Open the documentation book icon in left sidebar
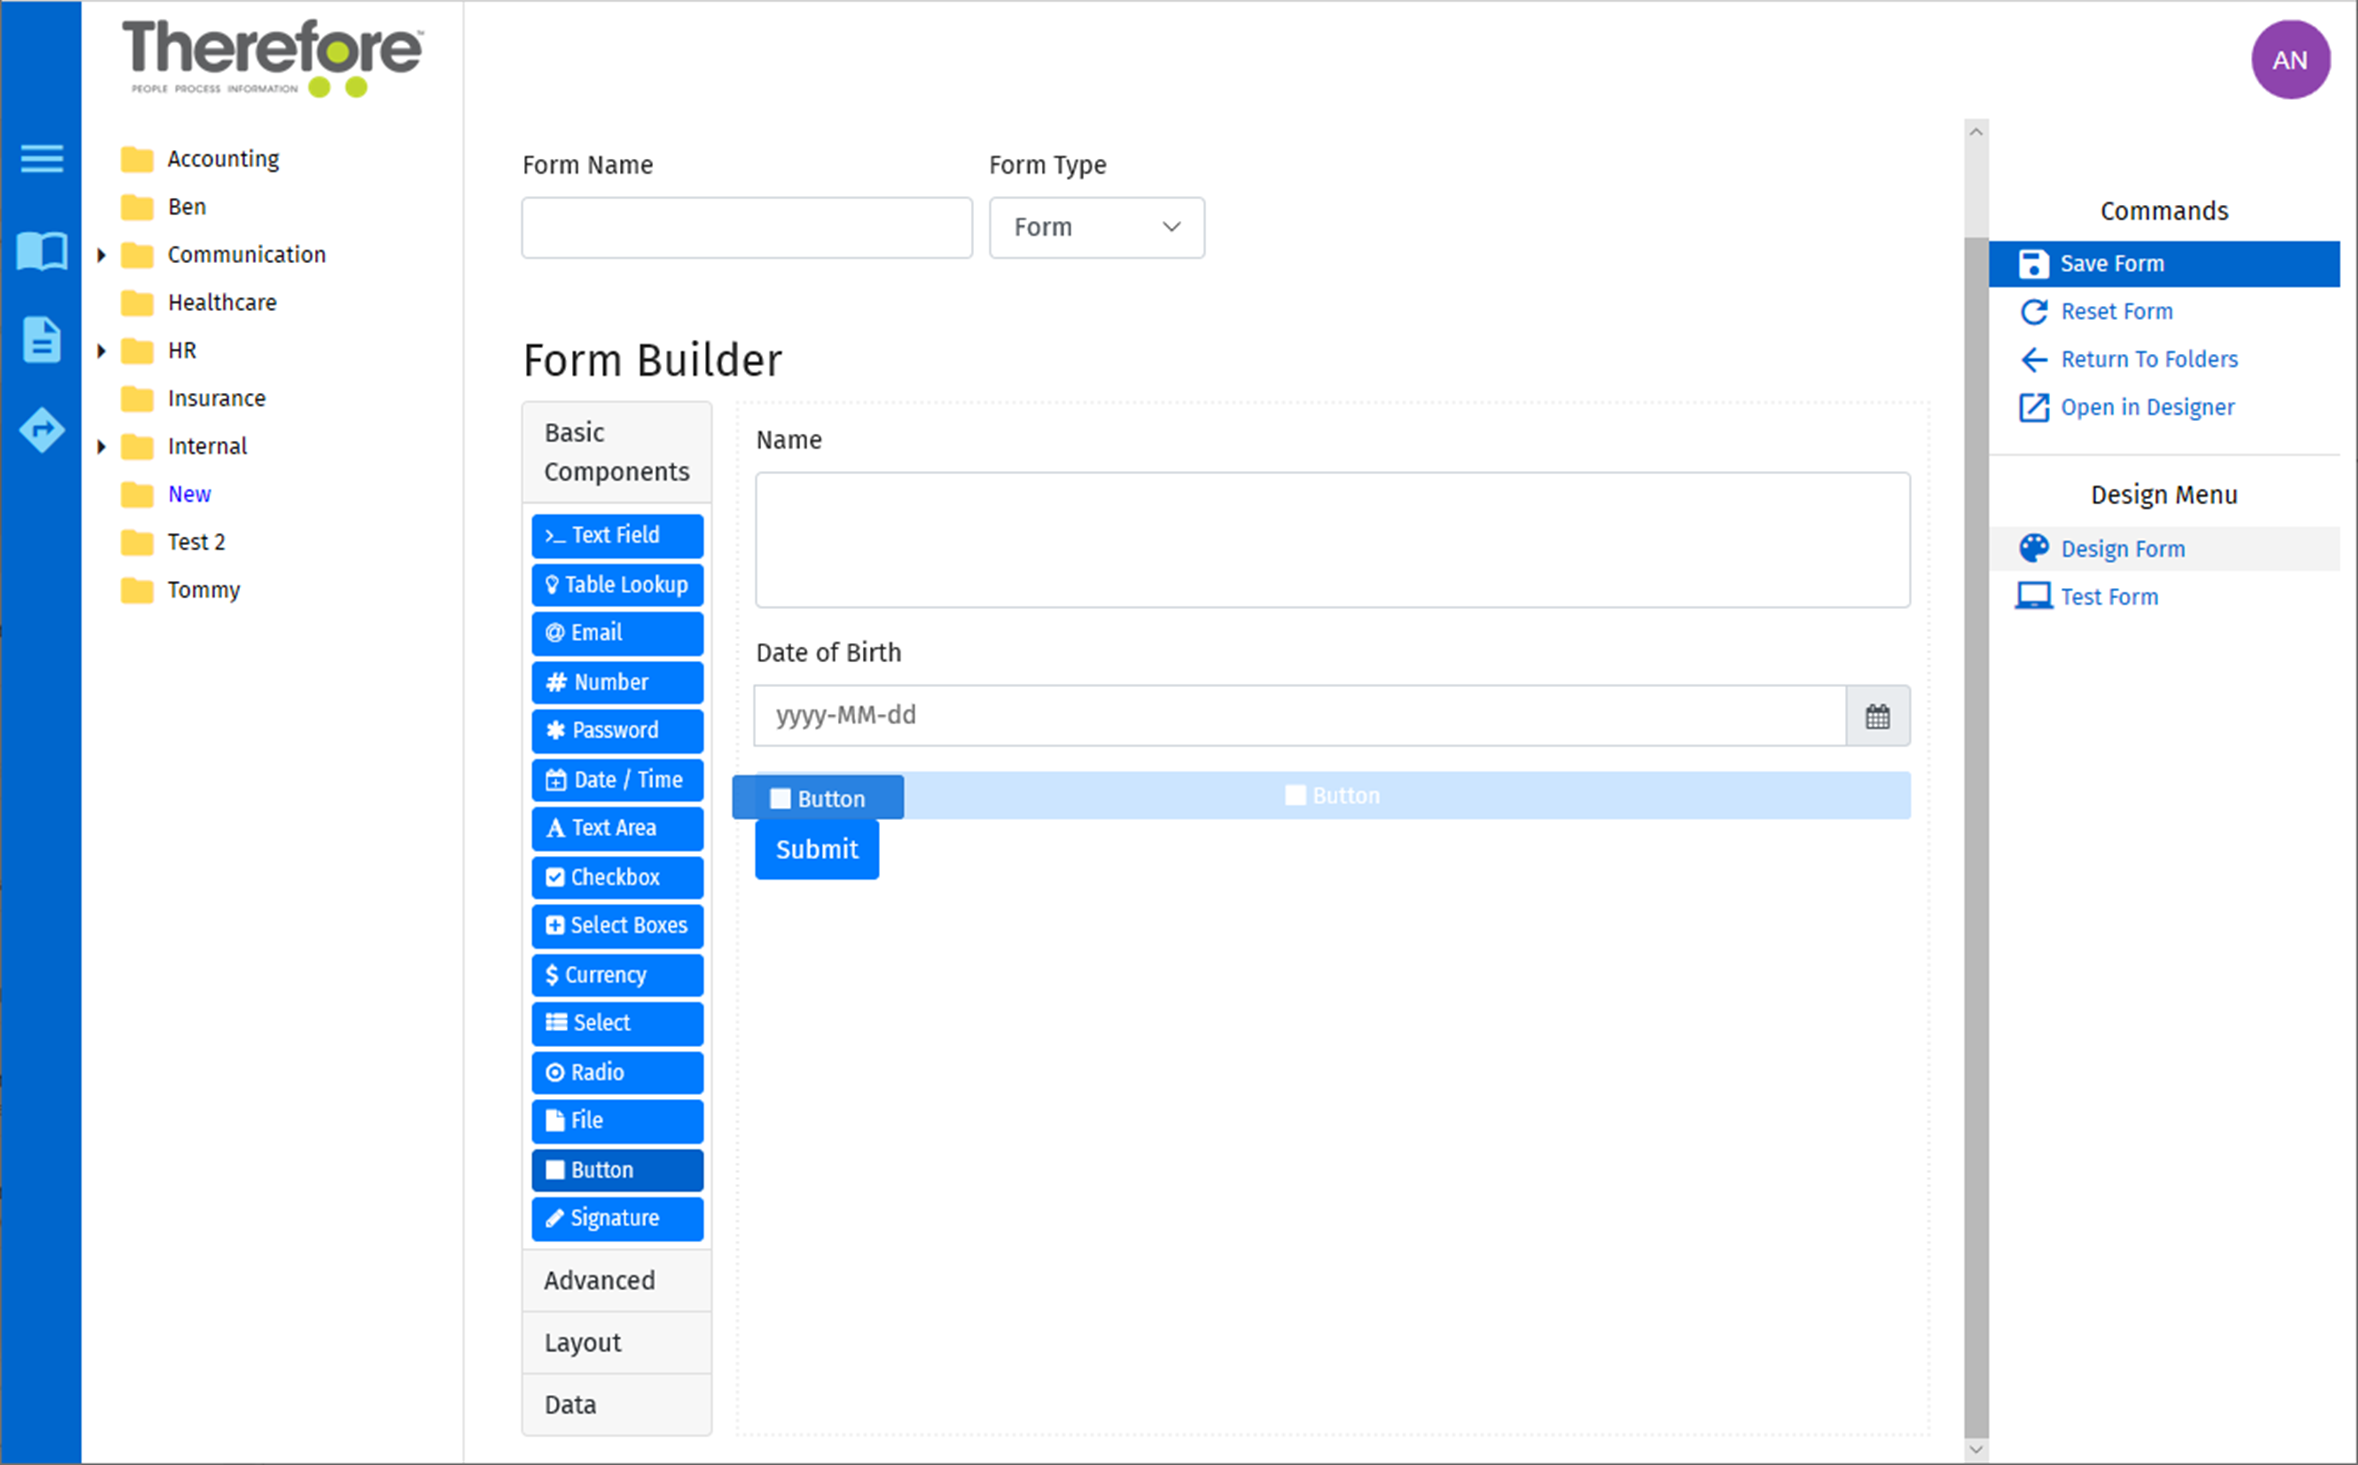Screen dimensions: 2358x1465 click(41, 252)
